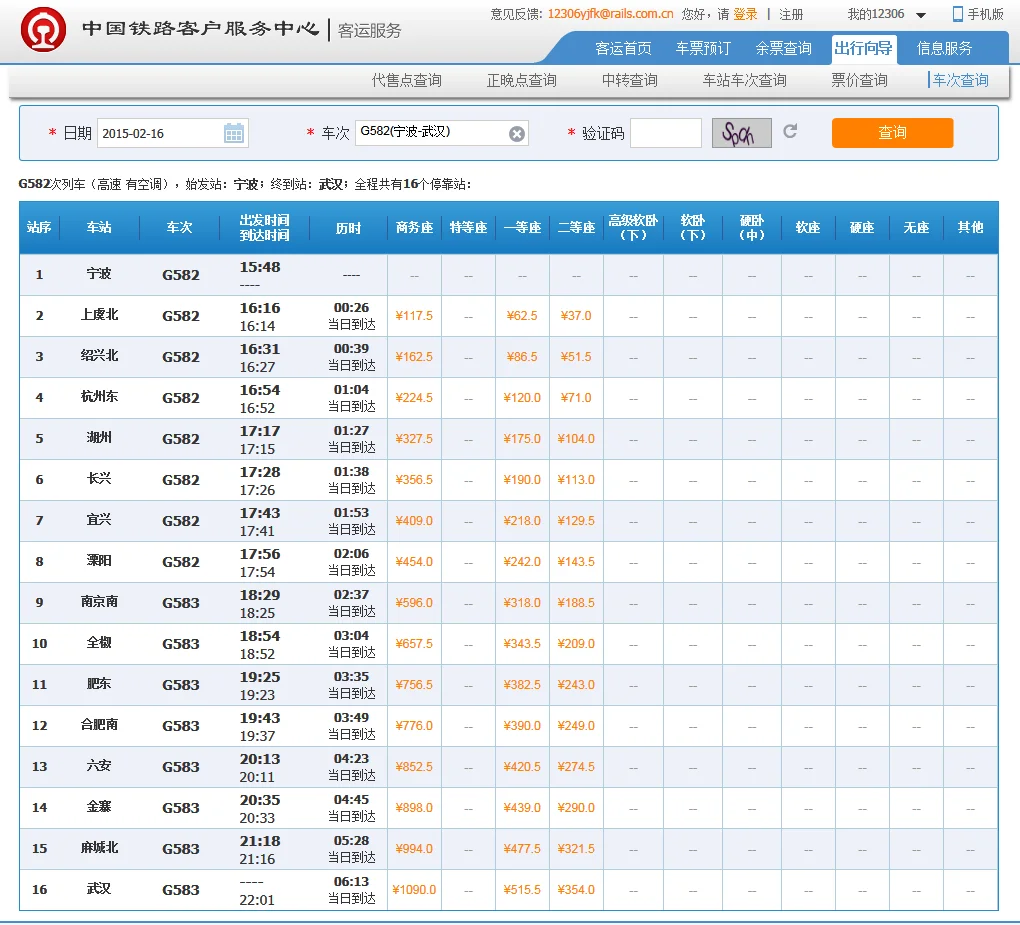Screen dimensions: 1020x925
Task: Go to 代售点查询 submenu
Action: (x=407, y=80)
